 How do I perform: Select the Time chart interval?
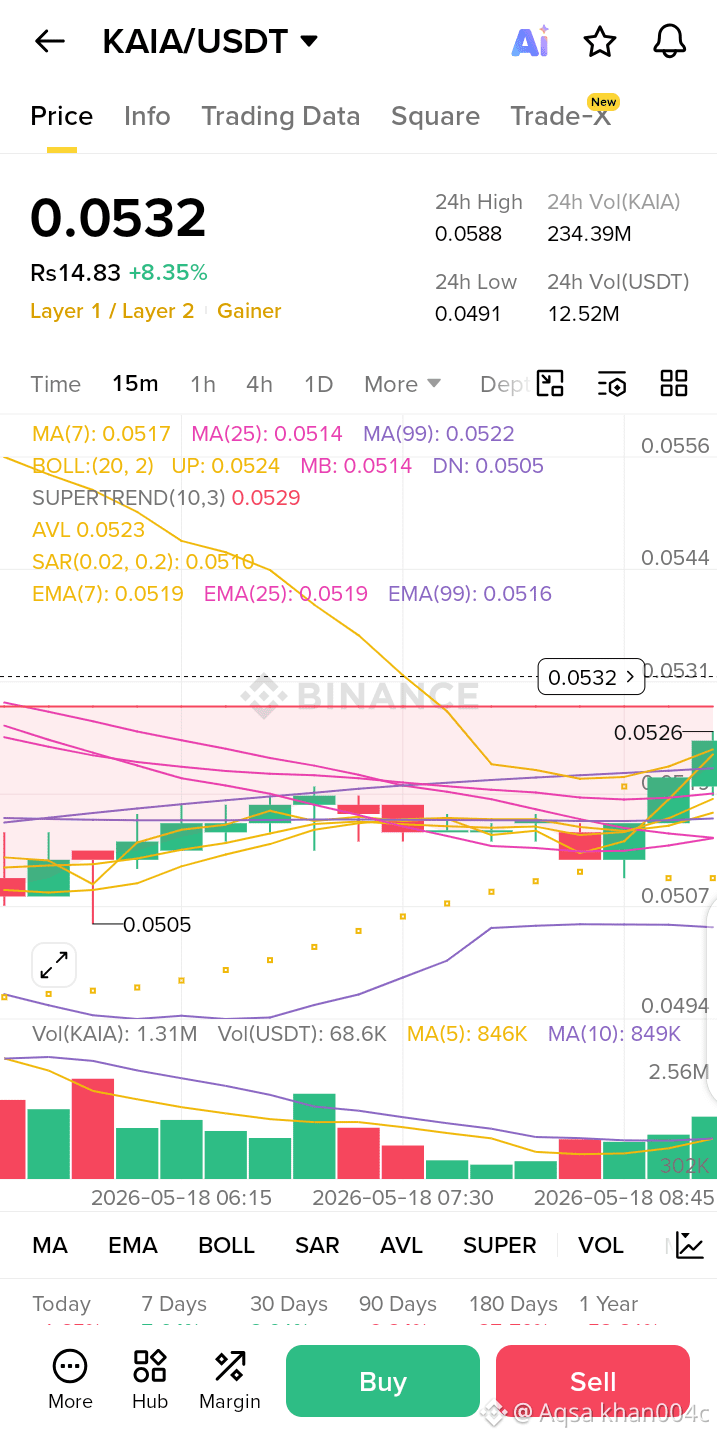coord(56,384)
